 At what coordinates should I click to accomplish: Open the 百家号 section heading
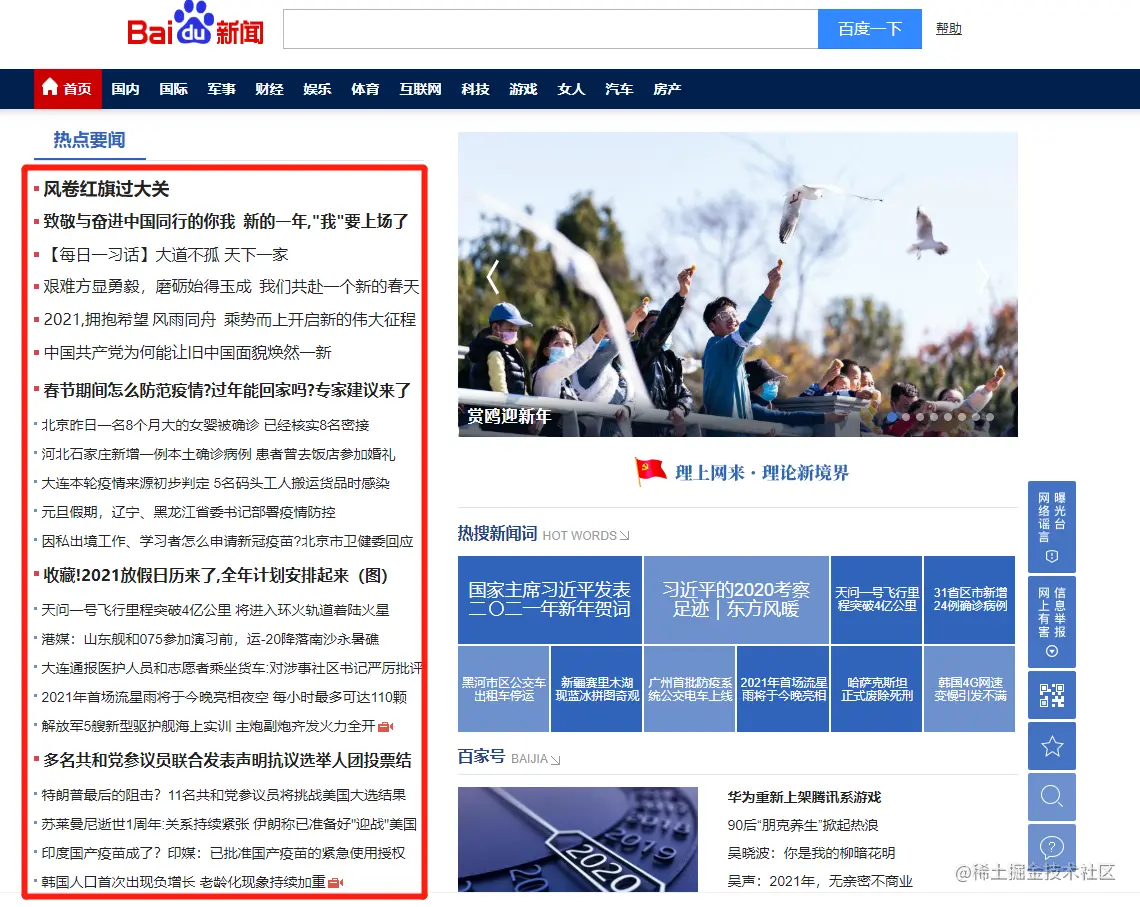pyautogui.click(x=481, y=757)
